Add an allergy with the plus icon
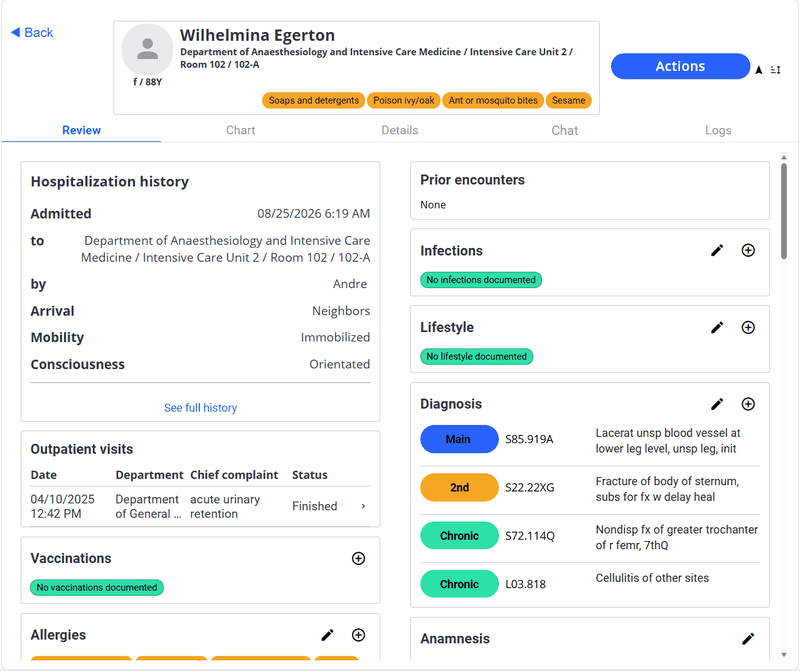Screen dimensions: 800x671 coord(358,635)
